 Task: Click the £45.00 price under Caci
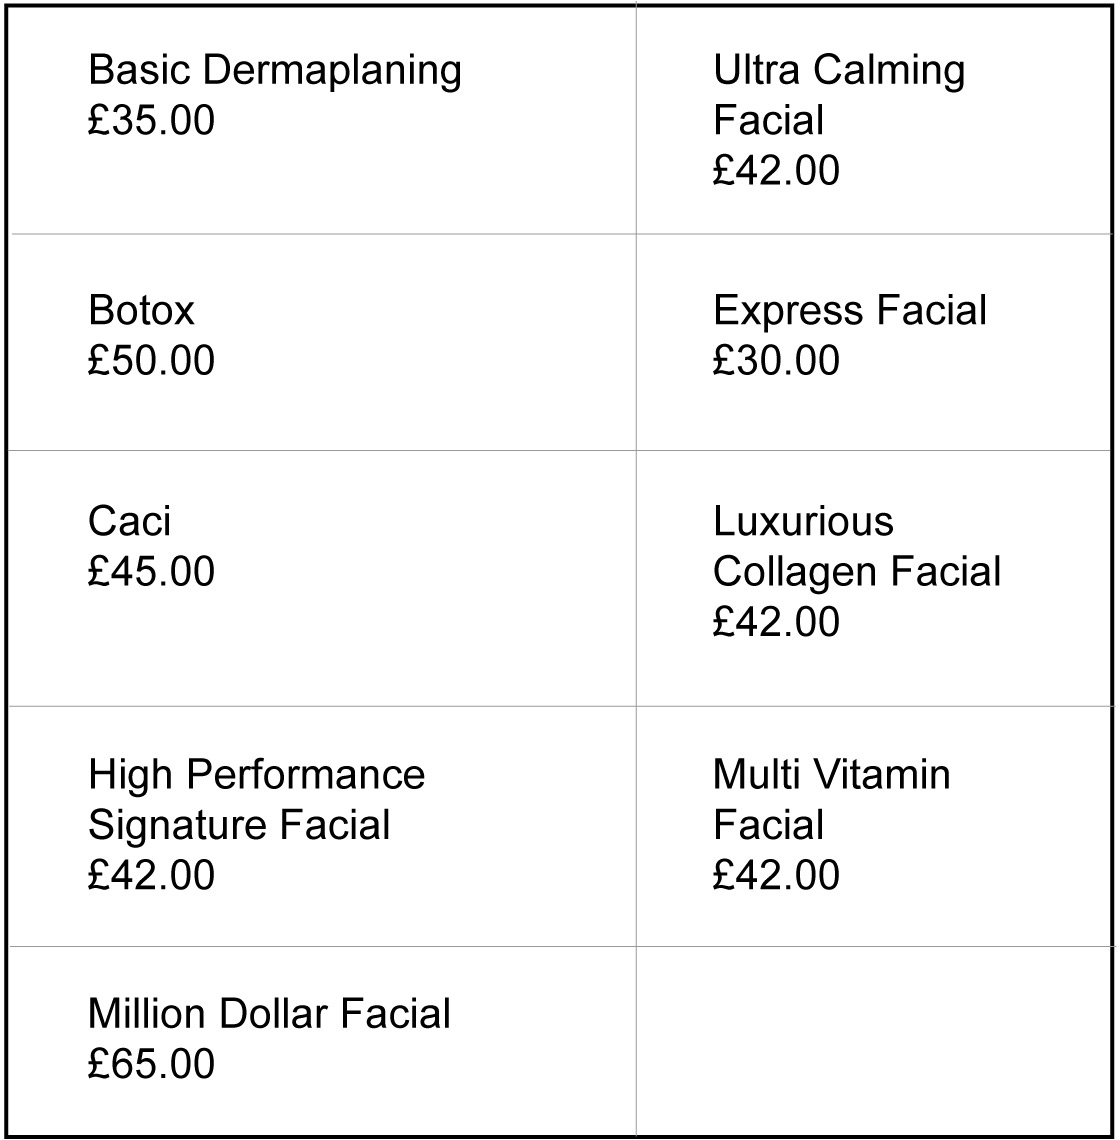[151, 572]
